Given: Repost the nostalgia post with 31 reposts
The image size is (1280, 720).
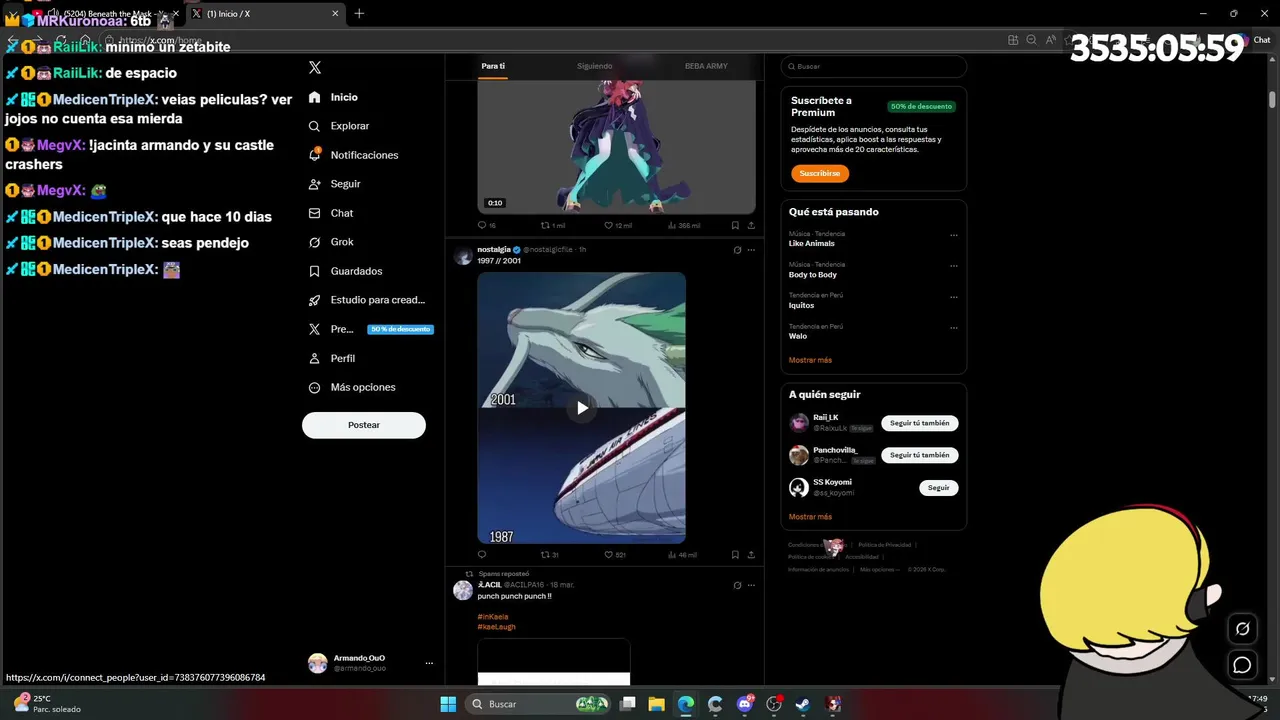Looking at the screenshot, I should (550, 554).
